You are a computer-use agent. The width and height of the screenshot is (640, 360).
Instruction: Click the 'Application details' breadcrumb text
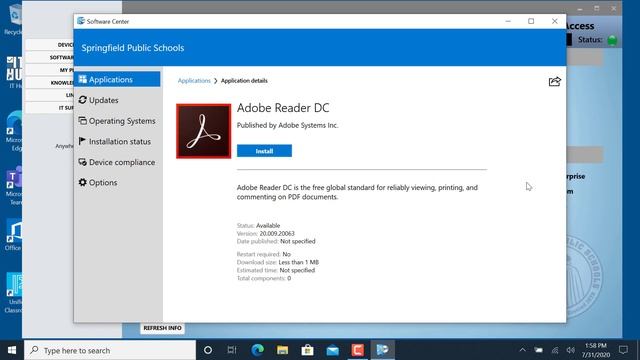click(x=244, y=81)
